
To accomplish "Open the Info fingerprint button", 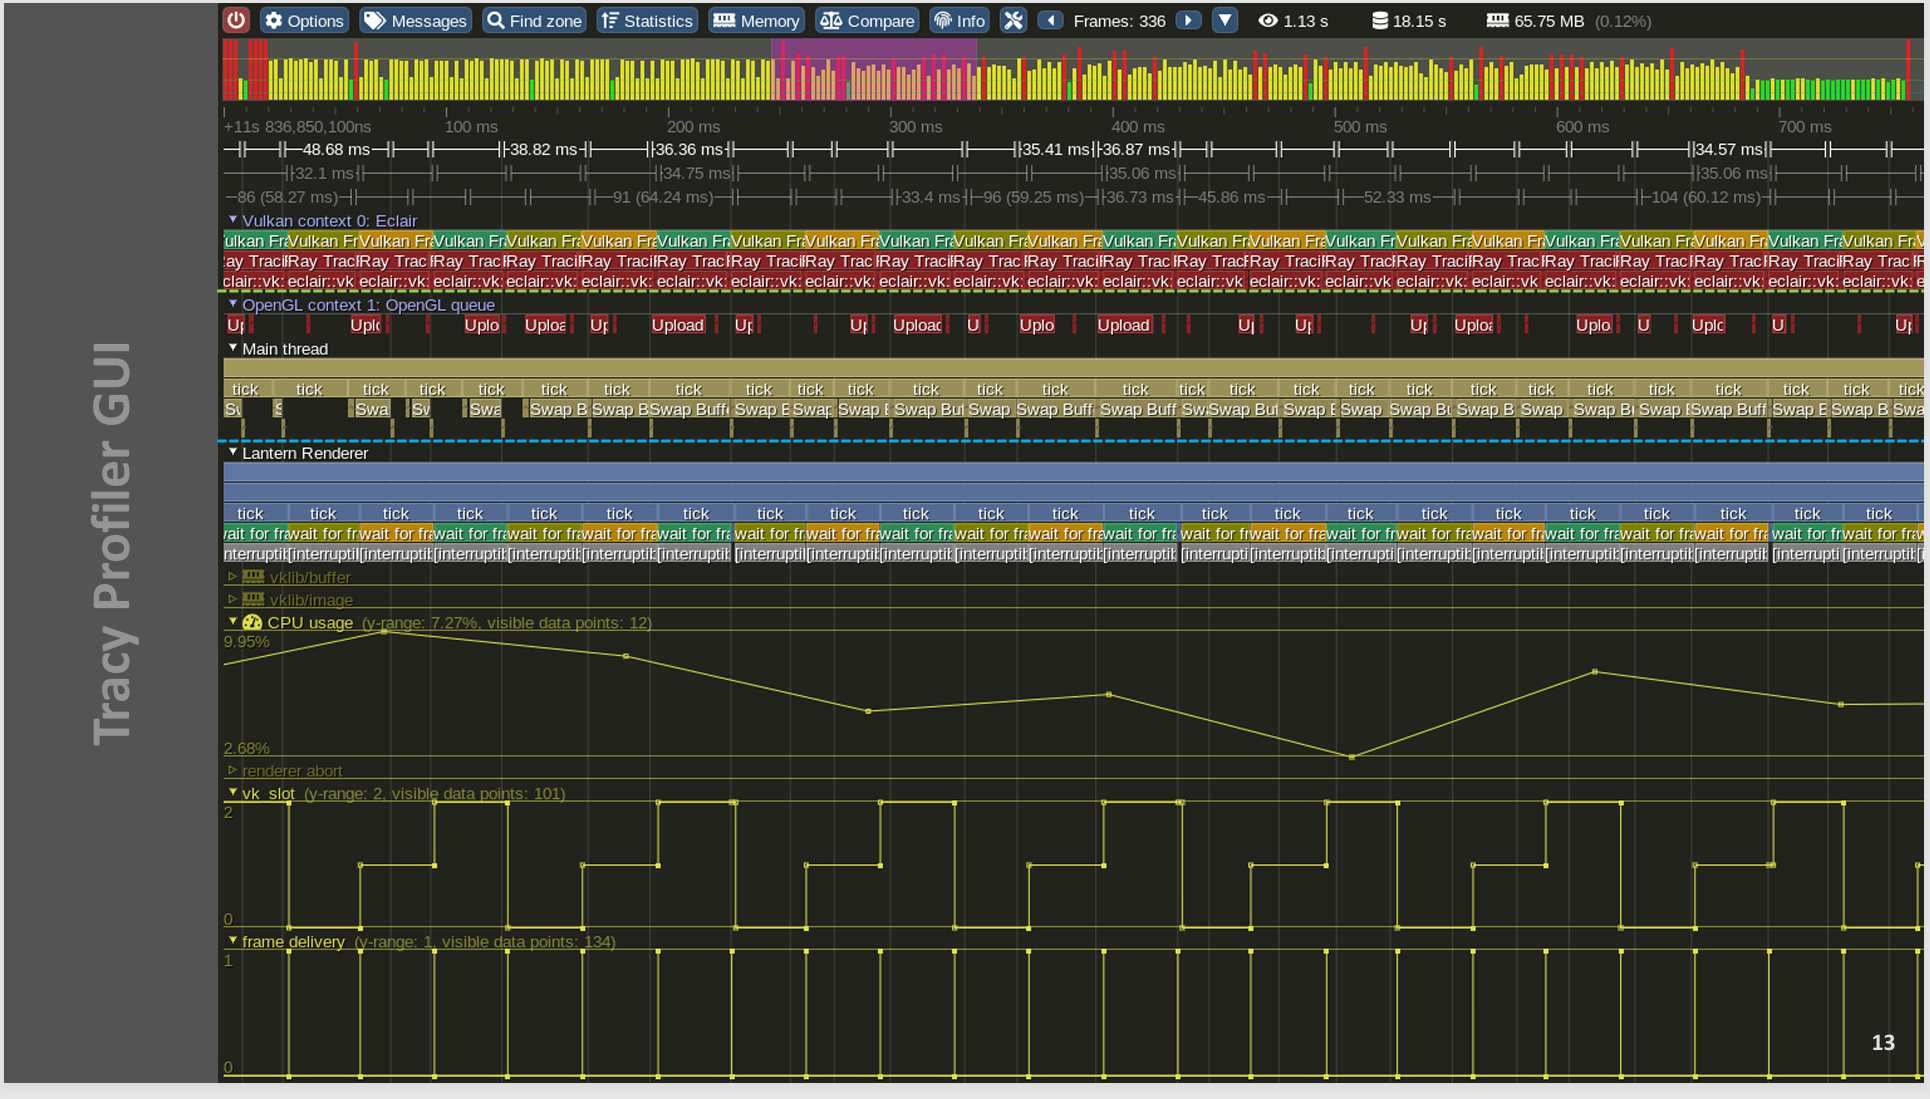I will (959, 20).
